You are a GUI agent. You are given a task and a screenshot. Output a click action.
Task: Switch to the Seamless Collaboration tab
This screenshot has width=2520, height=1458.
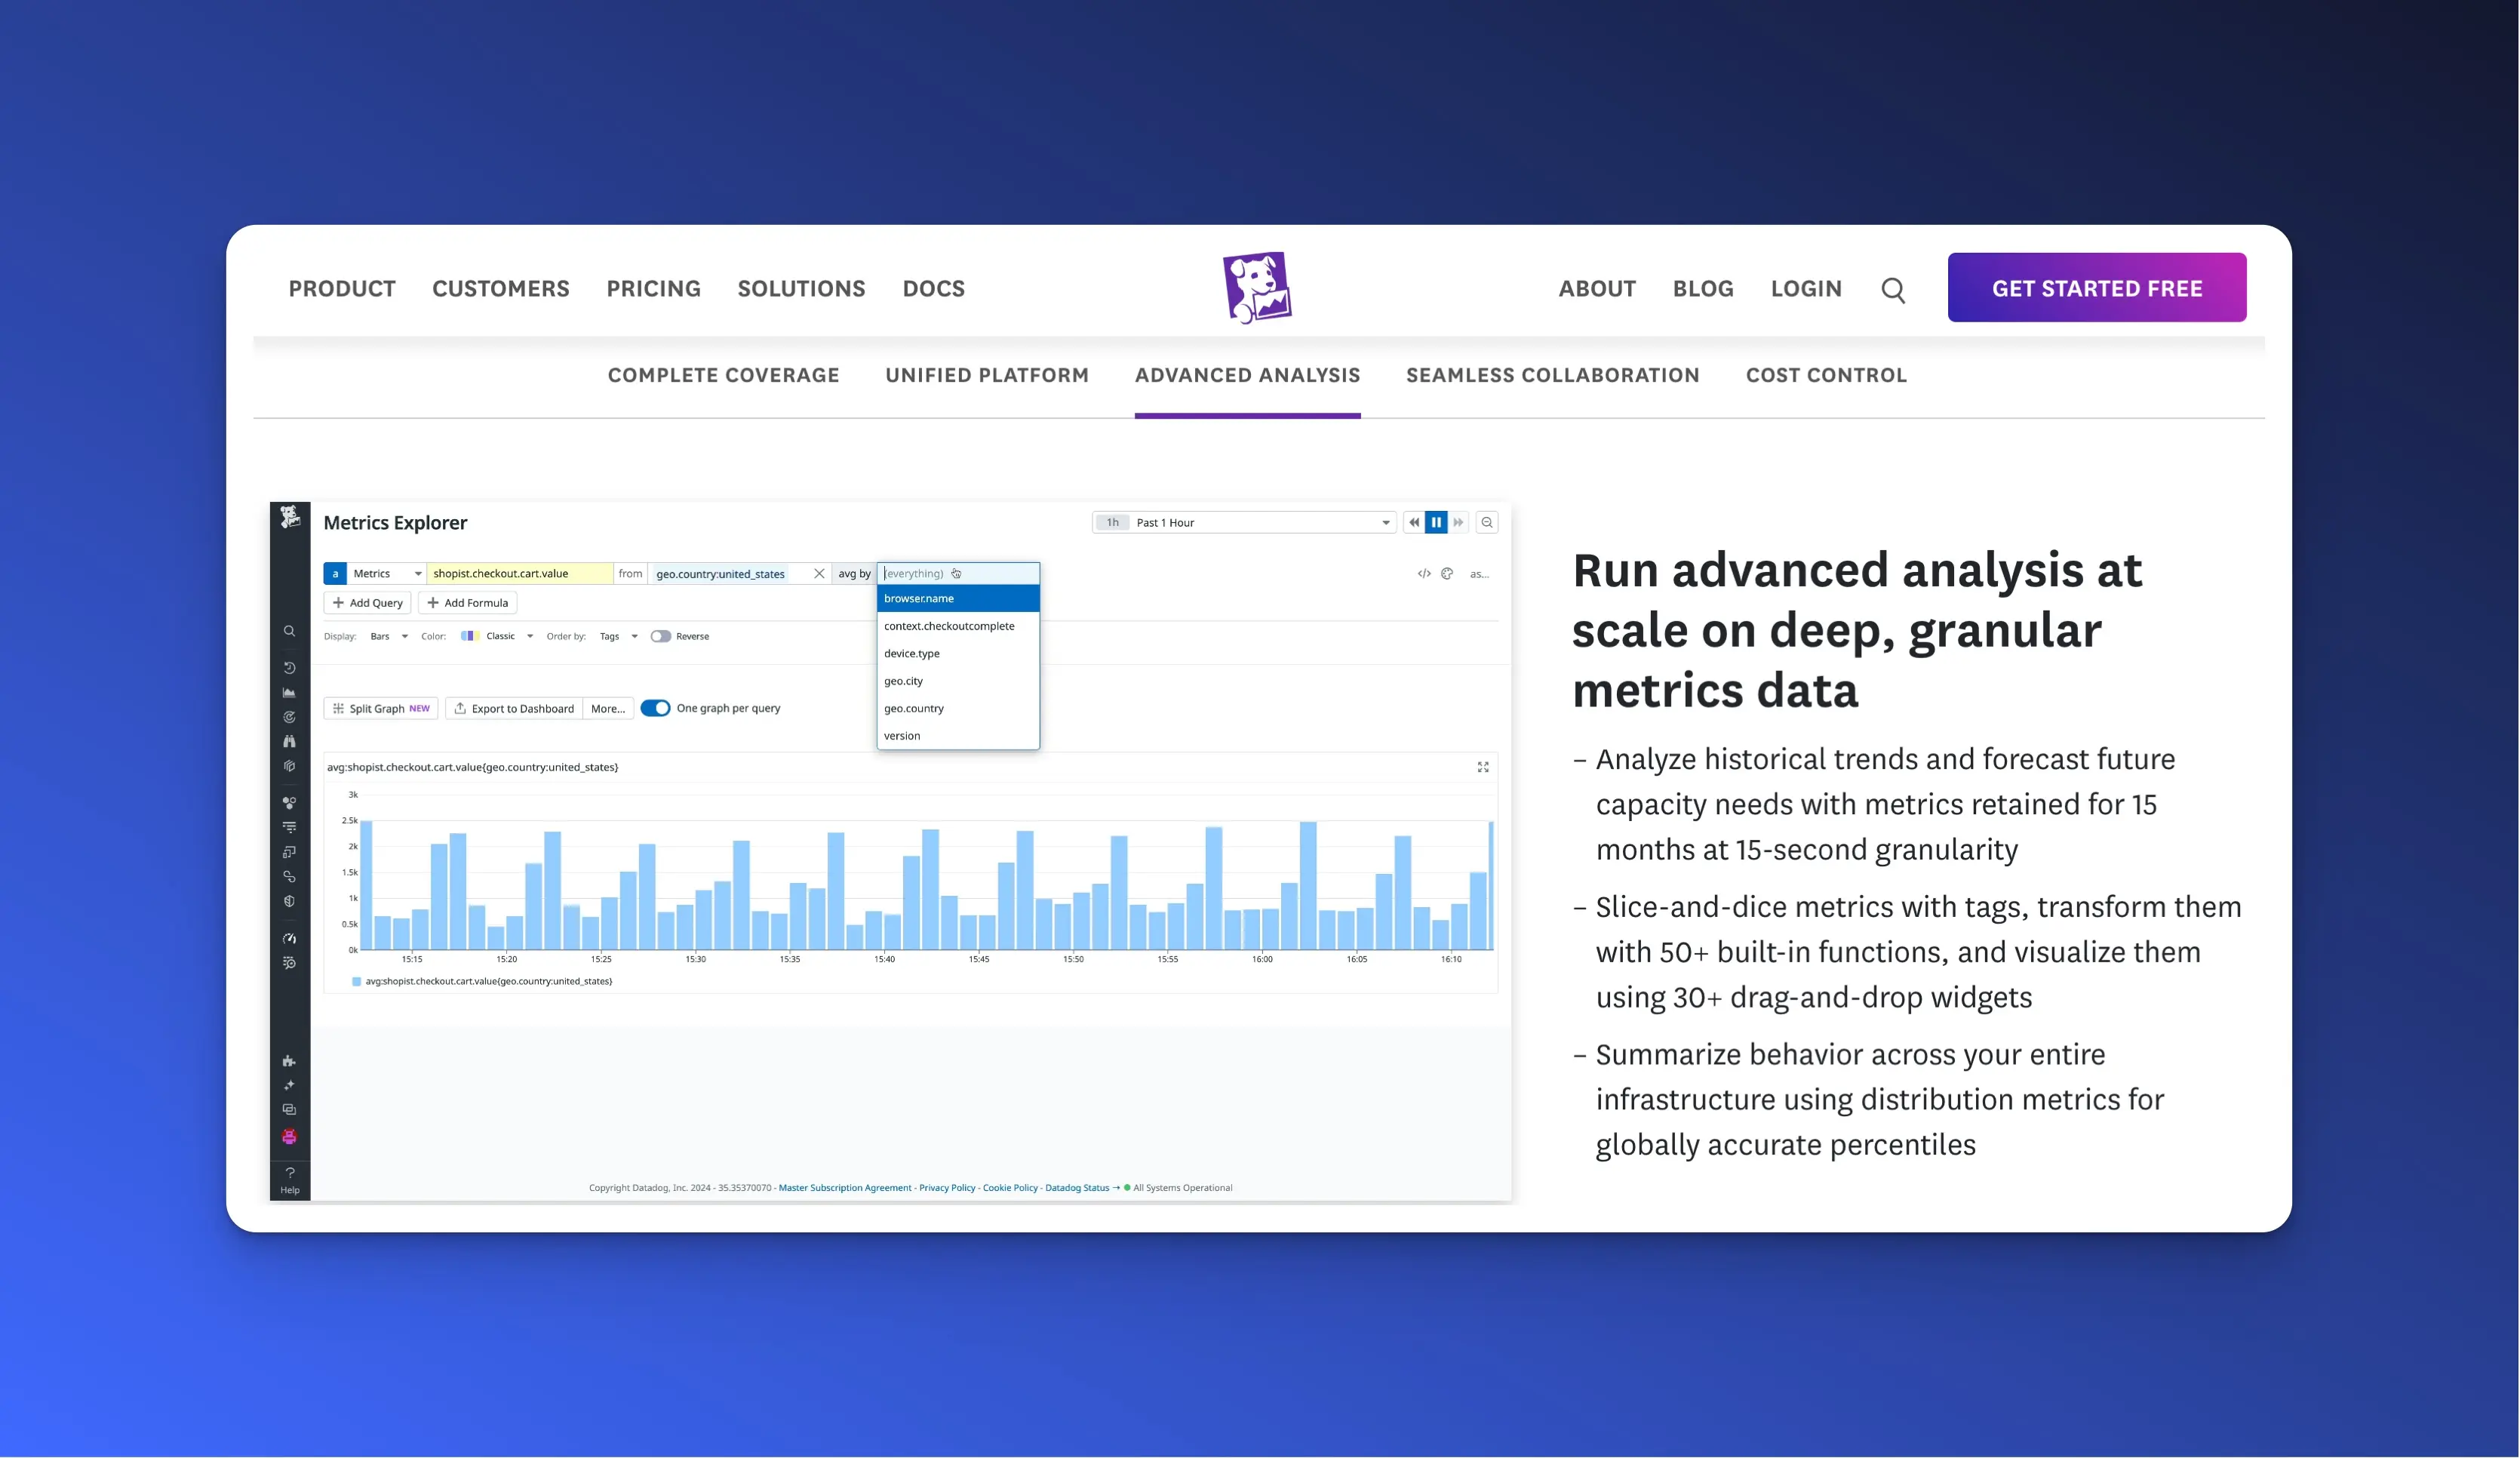click(x=1552, y=375)
